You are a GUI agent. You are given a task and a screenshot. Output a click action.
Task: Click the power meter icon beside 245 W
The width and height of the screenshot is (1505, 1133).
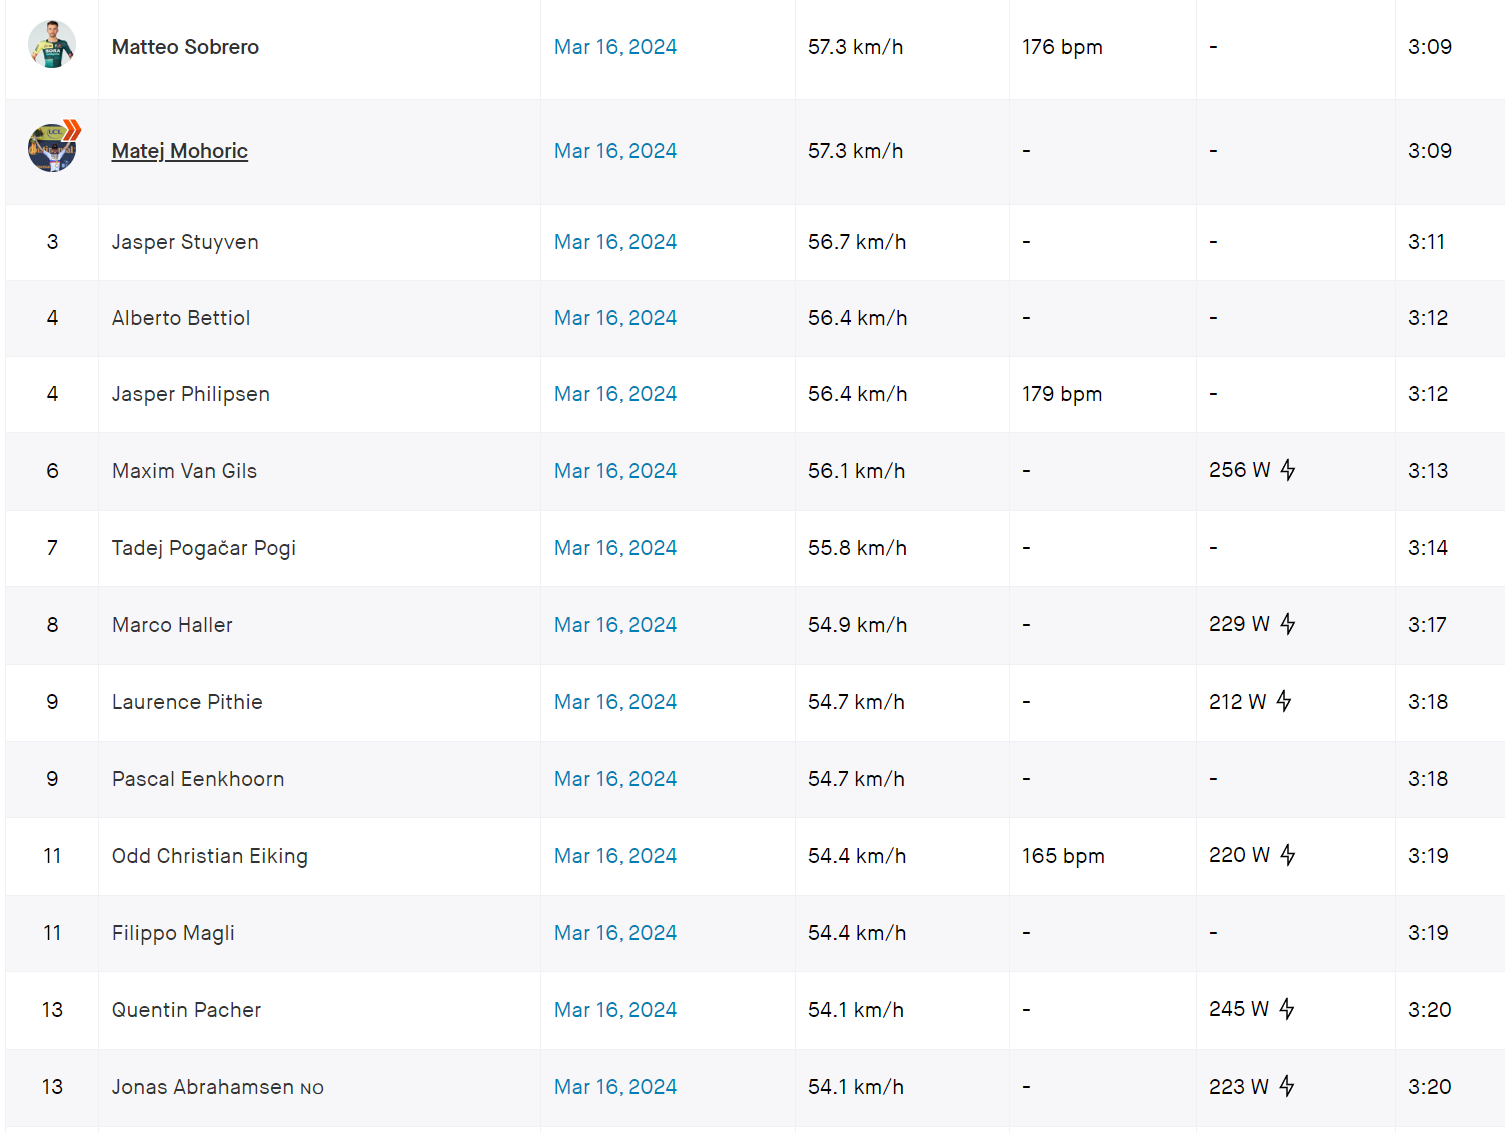click(x=1287, y=1009)
